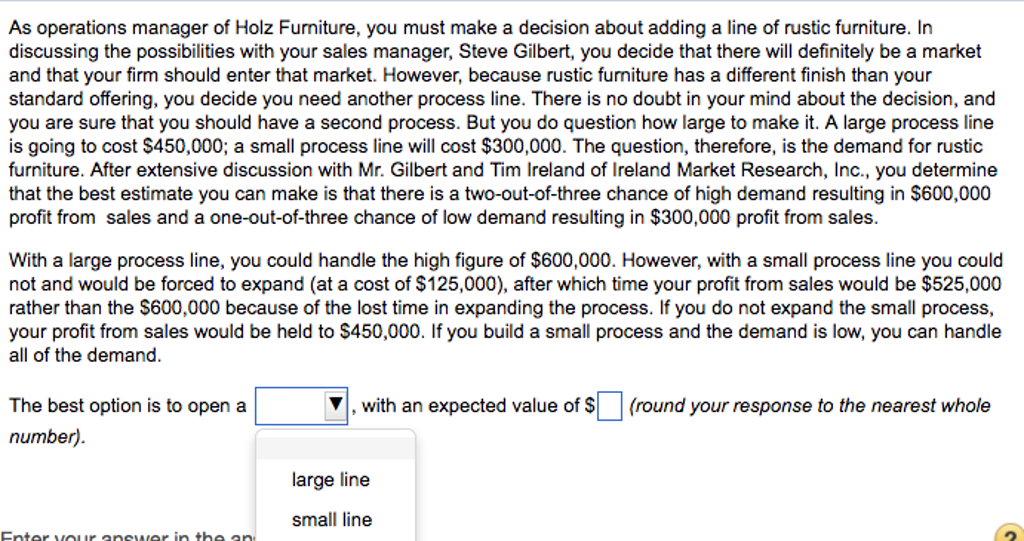Choose 'small line' from the dropdown list

click(x=331, y=520)
